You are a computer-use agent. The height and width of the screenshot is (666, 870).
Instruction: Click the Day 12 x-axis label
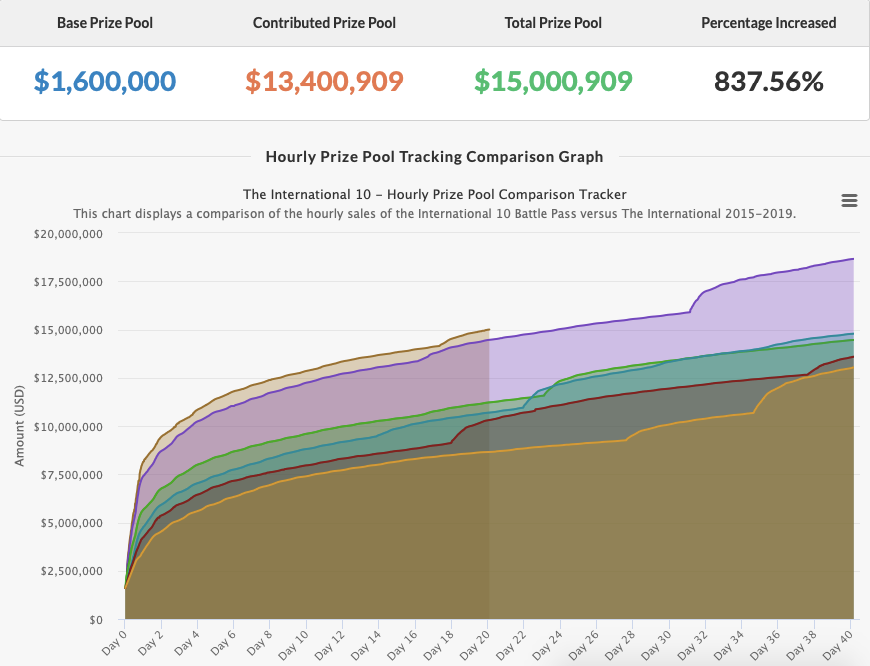pos(330,644)
